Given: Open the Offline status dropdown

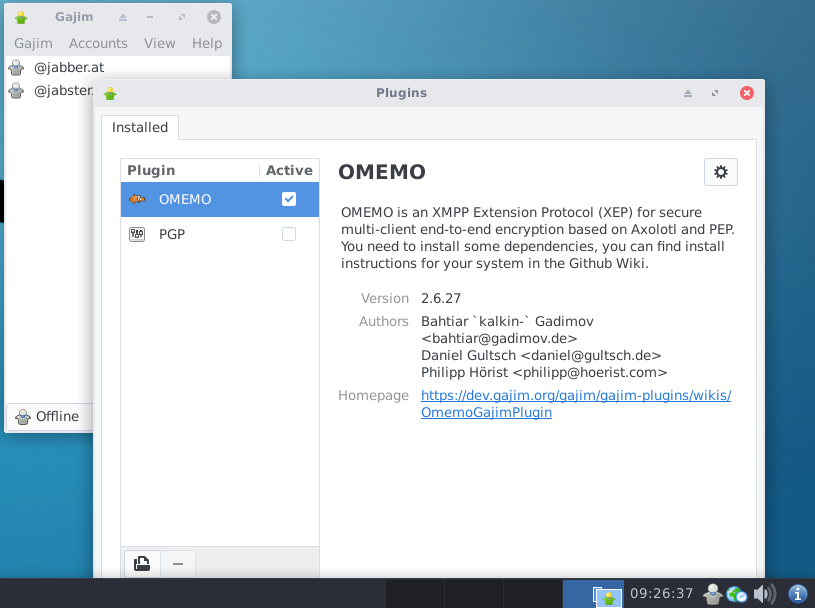Looking at the screenshot, I should (50, 416).
